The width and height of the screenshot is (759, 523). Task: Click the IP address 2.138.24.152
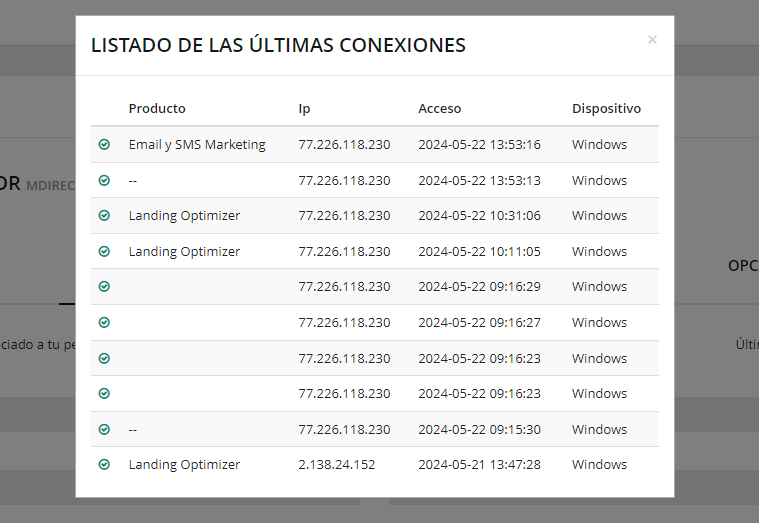(x=337, y=465)
